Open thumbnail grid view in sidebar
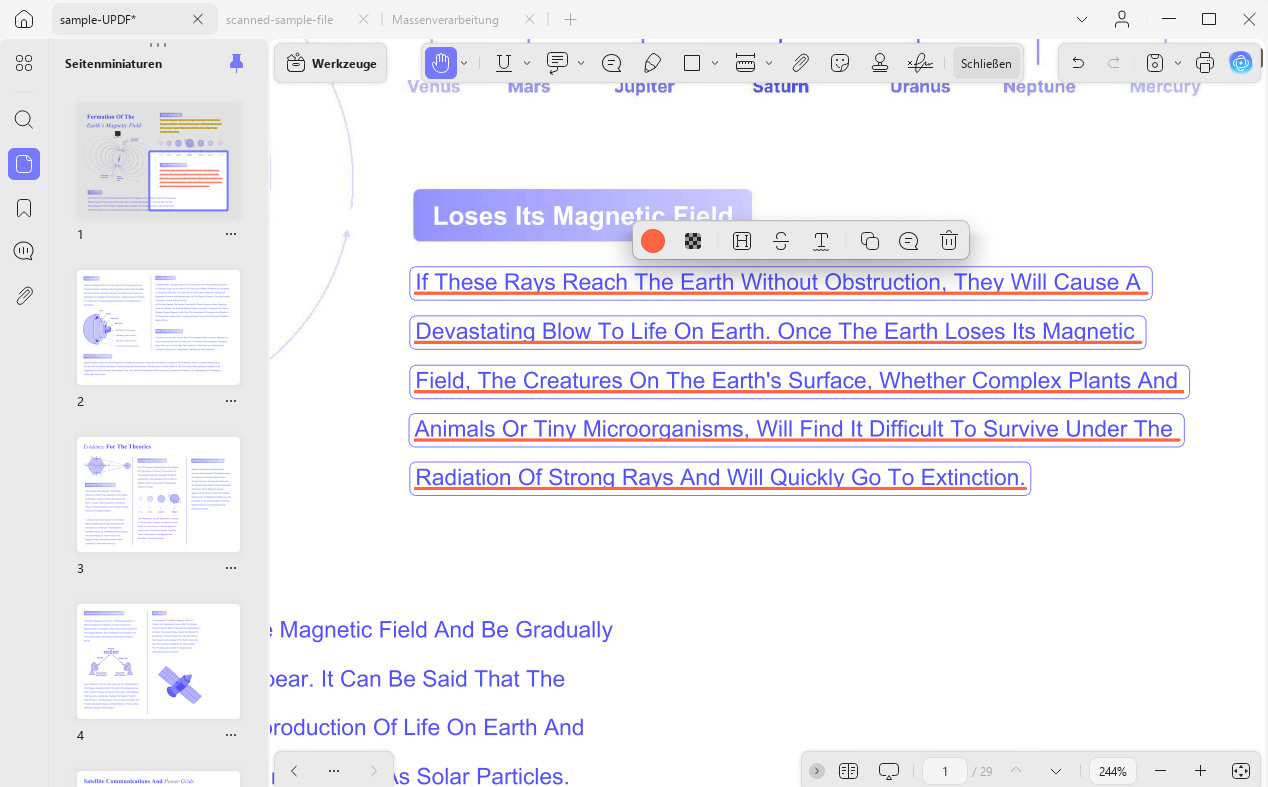This screenshot has width=1268, height=787. point(24,63)
